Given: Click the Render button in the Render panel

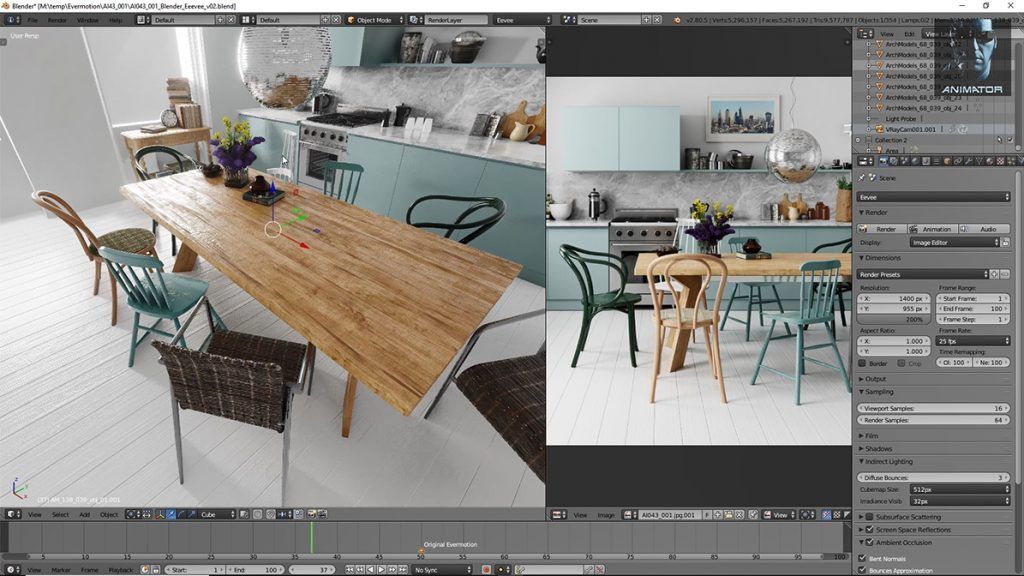Looking at the screenshot, I should click(881, 229).
